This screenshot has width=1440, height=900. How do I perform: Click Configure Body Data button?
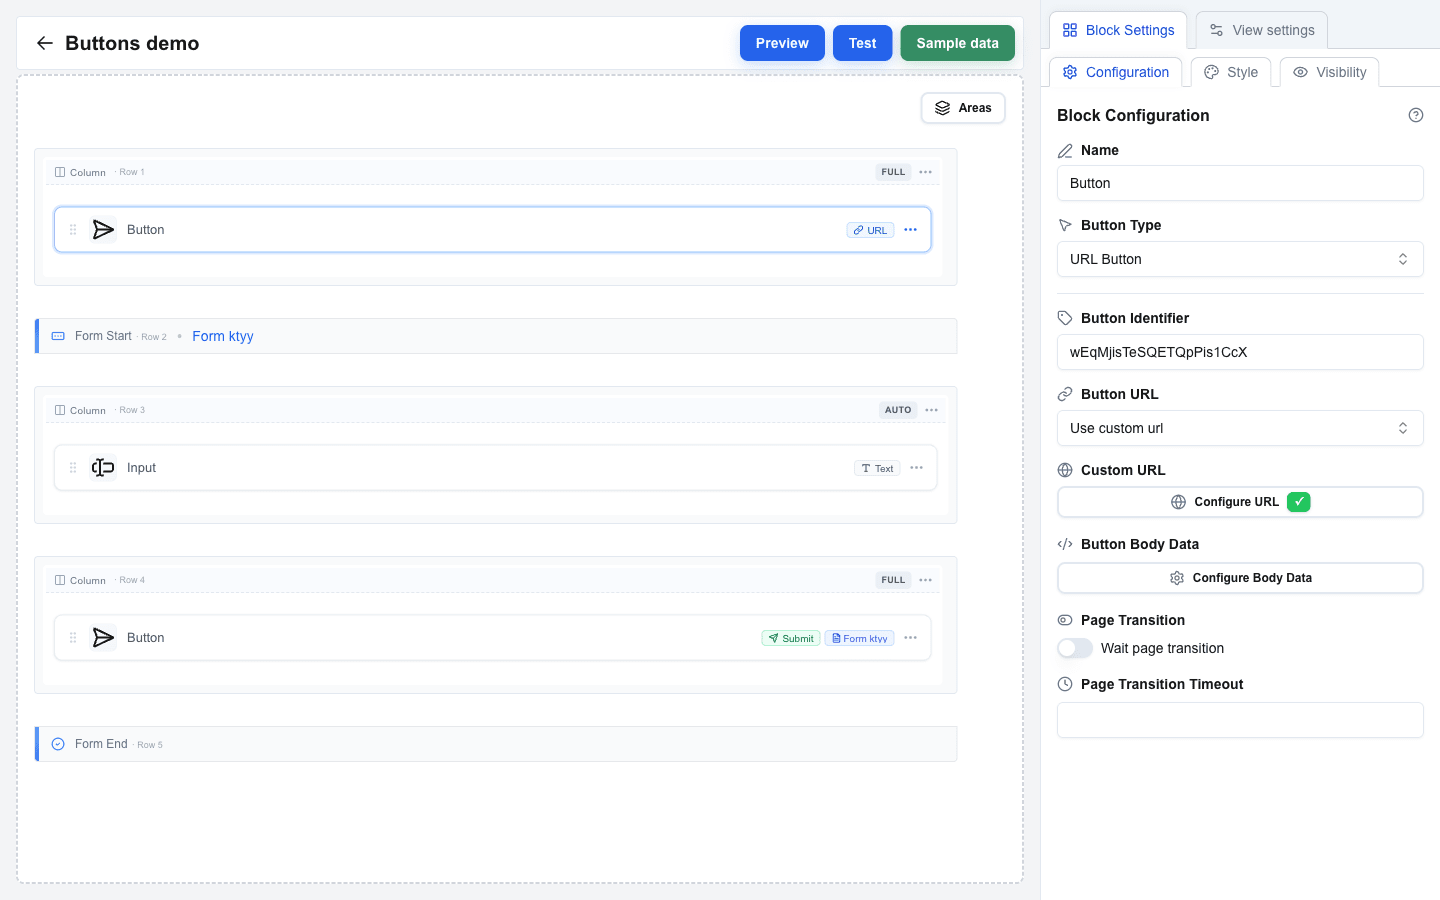(1240, 578)
